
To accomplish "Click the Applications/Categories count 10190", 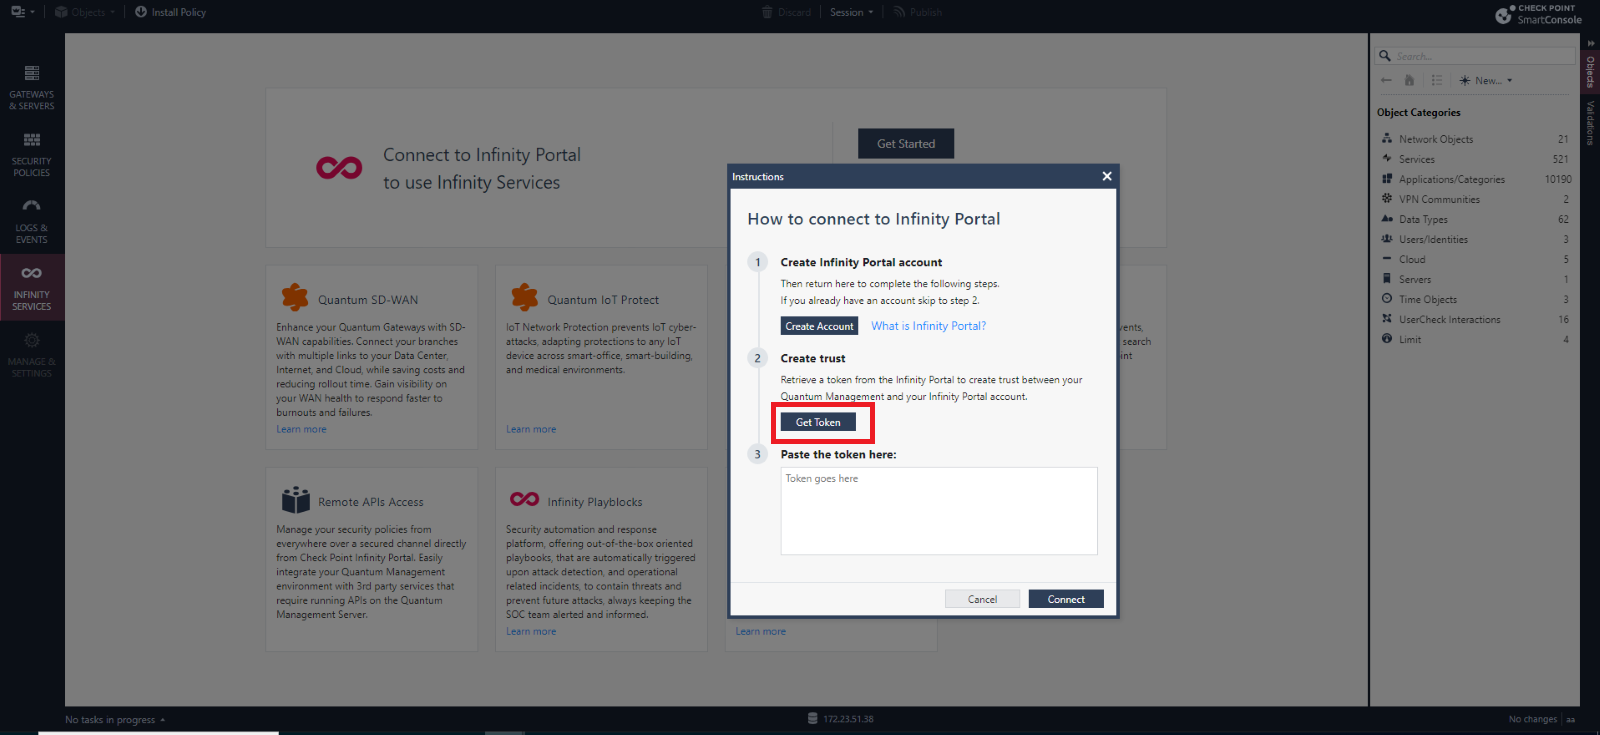I will pos(1558,179).
